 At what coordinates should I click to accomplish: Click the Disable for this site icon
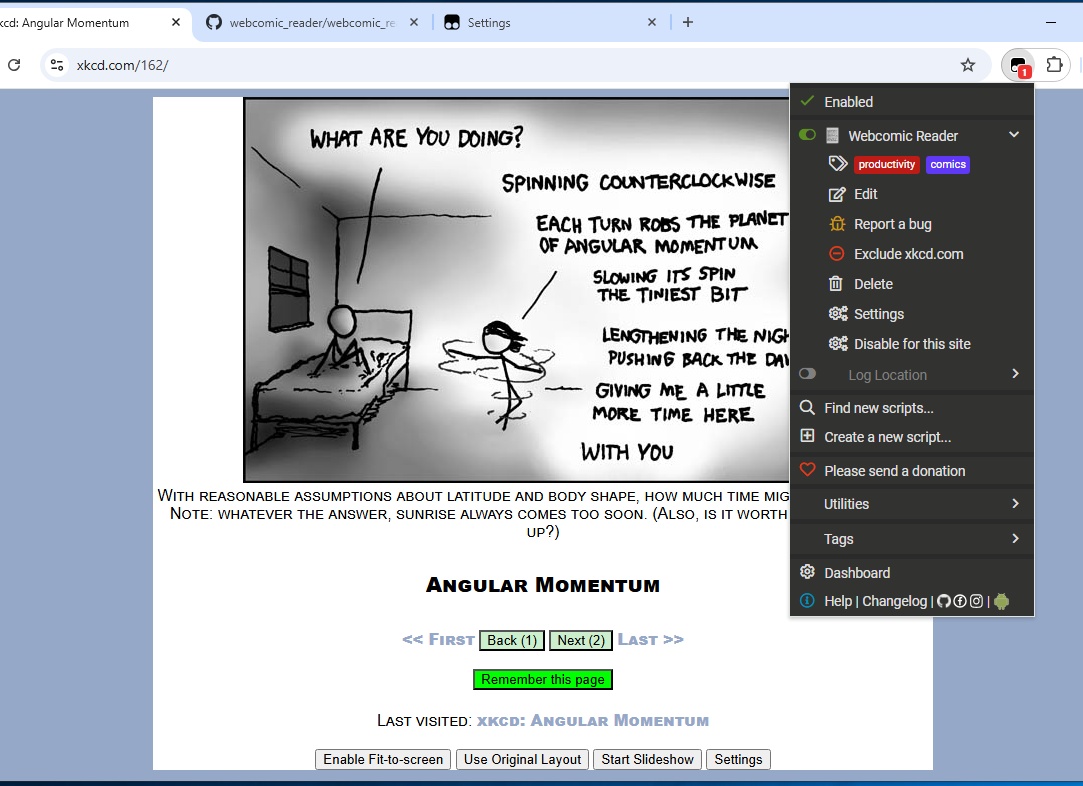[838, 343]
